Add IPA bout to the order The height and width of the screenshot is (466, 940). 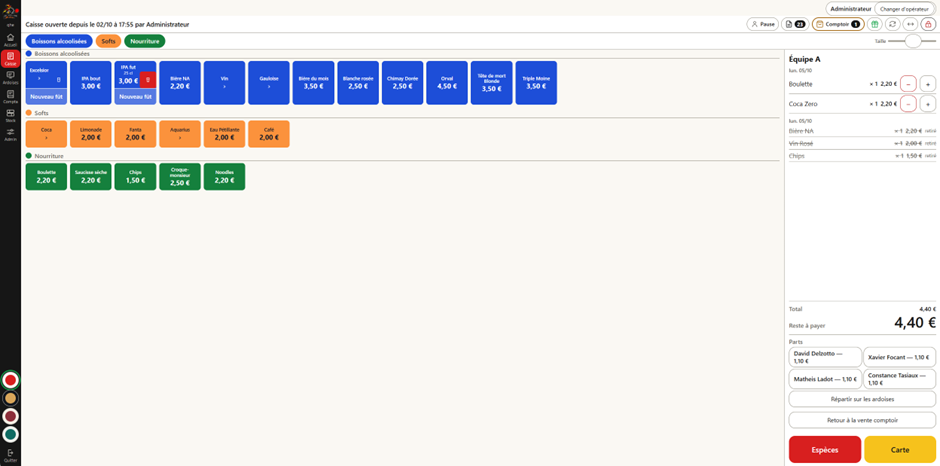pyautogui.click(x=91, y=83)
